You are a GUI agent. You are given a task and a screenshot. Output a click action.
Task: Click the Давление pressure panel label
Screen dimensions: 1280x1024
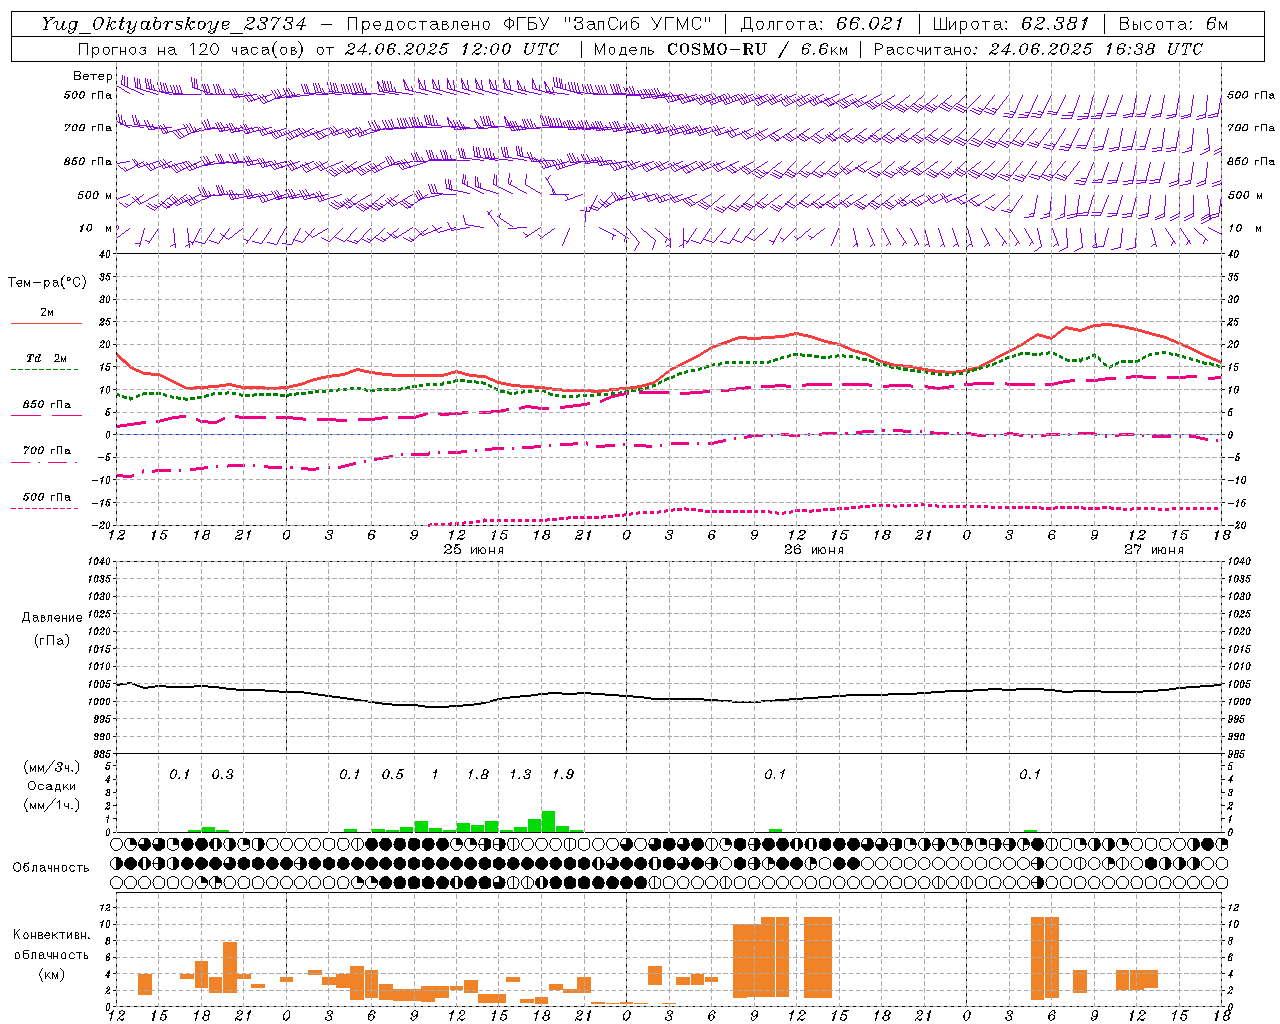[51, 618]
